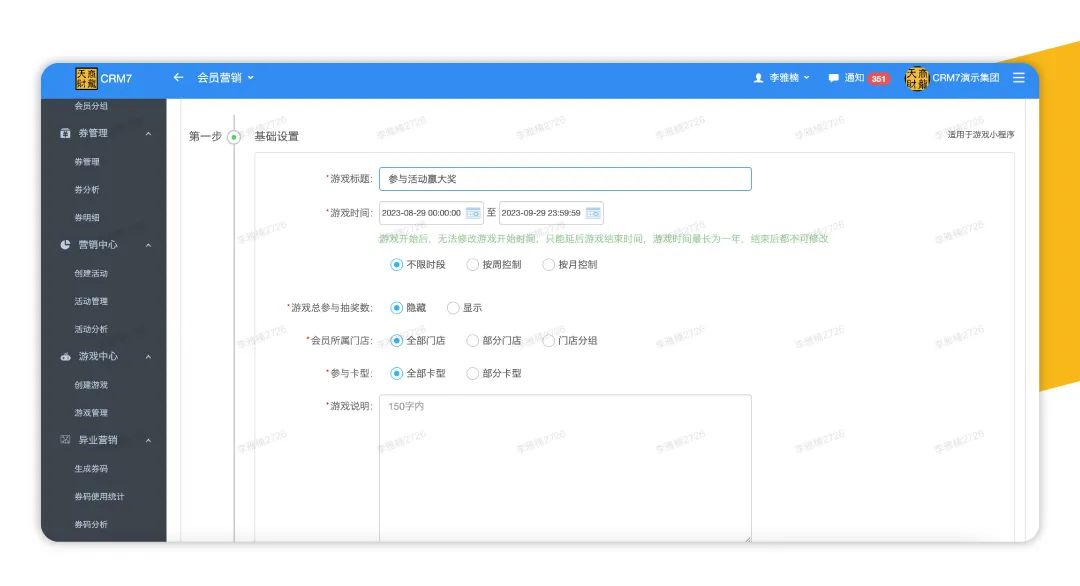Open 会员分组 in the sidebar
Image resolution: width=1080 pixels, height=586 pixels.
tap(91, 106)
